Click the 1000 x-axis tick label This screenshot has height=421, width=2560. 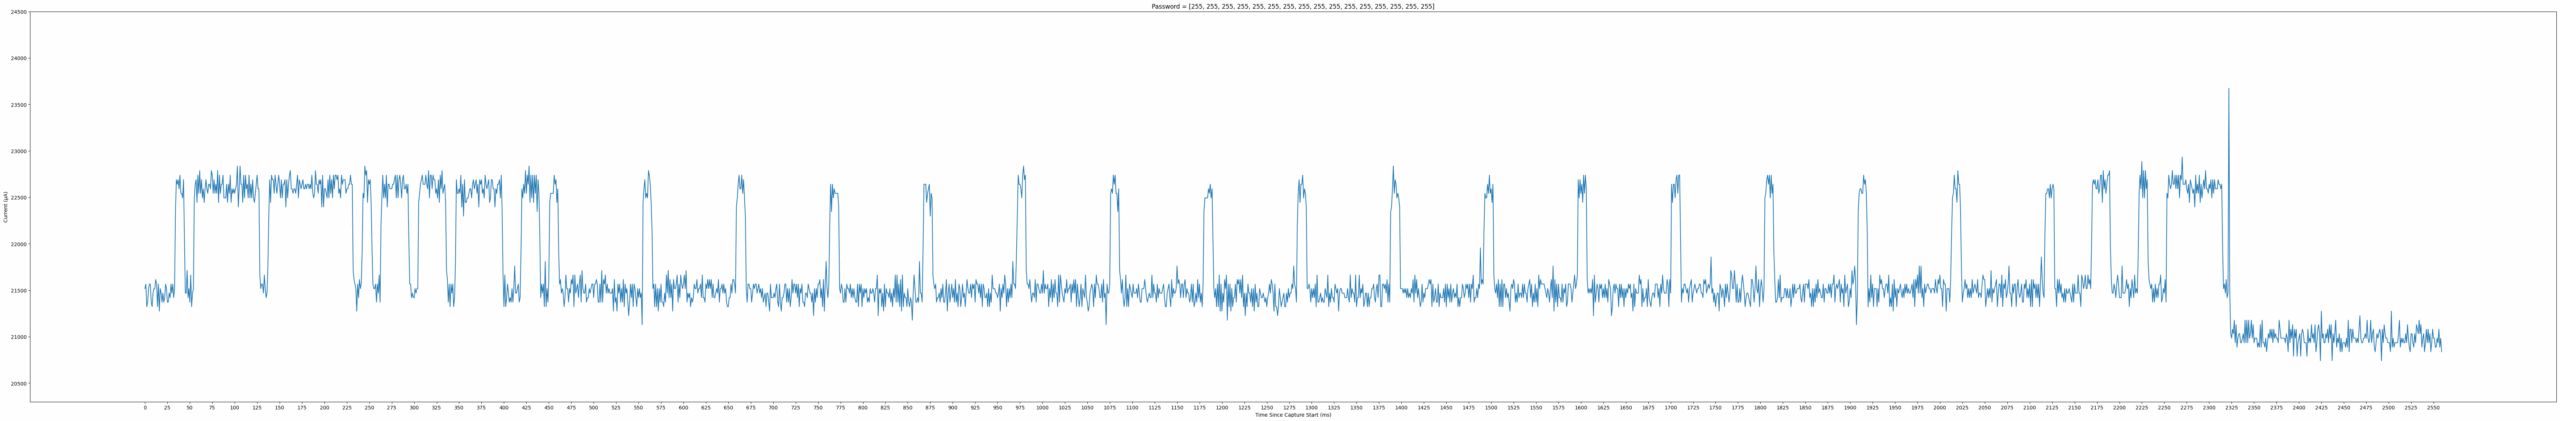click(1042, 408)
